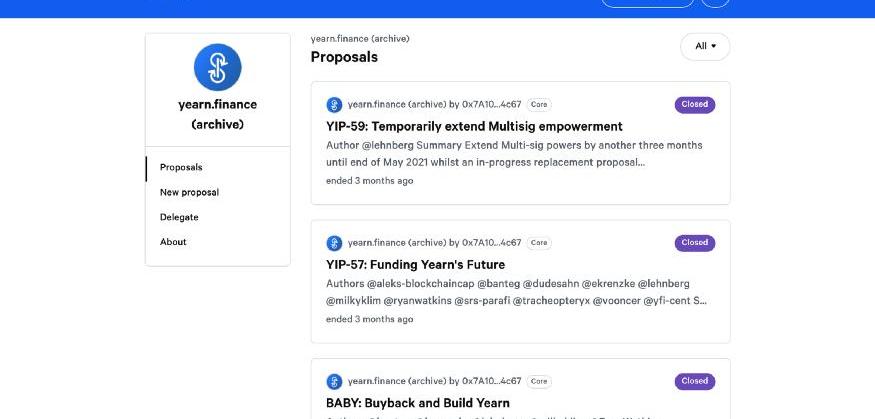The image size is (875, 419).
Task: Click the Core tag on the YIP-59 proposal
Action: [539, 104]
